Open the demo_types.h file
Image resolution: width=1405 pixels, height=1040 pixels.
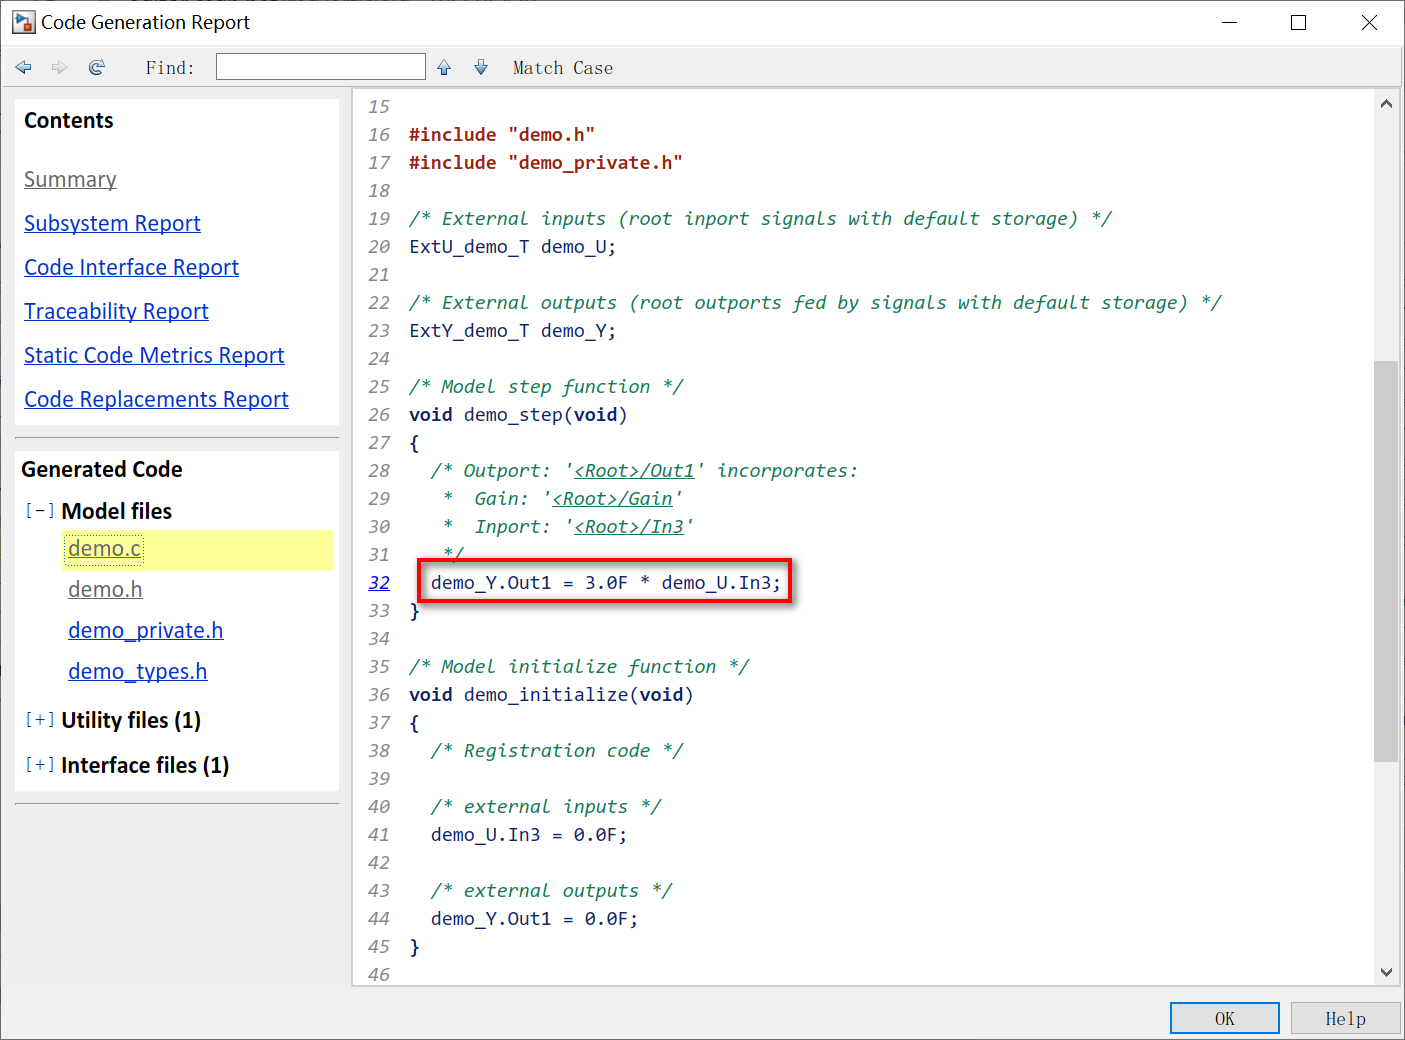138,671
